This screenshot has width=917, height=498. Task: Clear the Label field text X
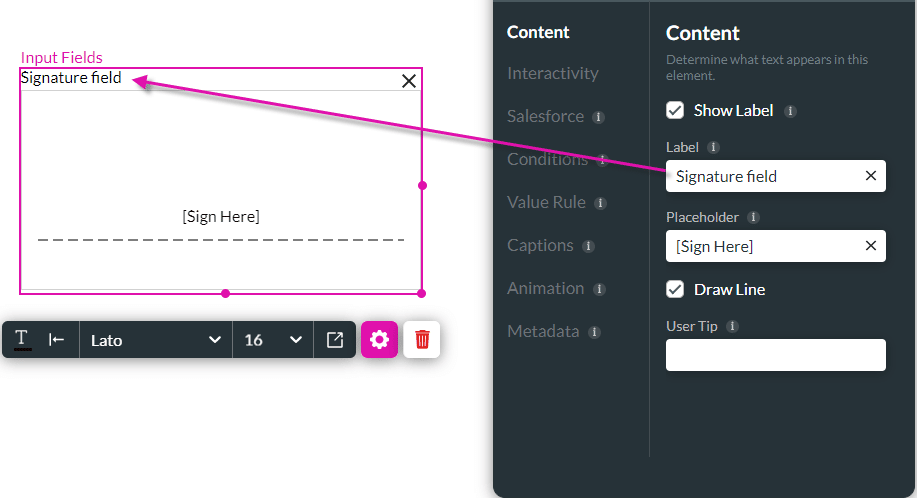[870, 176]
